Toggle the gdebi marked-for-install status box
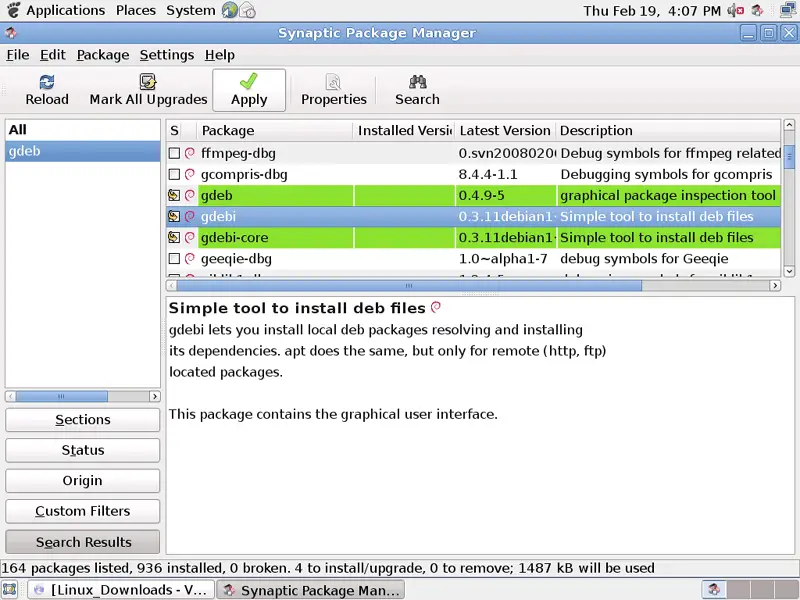Image resolution: width=800 pixels, height=600 pixels. pyautogui.click(x=174, y=216)
